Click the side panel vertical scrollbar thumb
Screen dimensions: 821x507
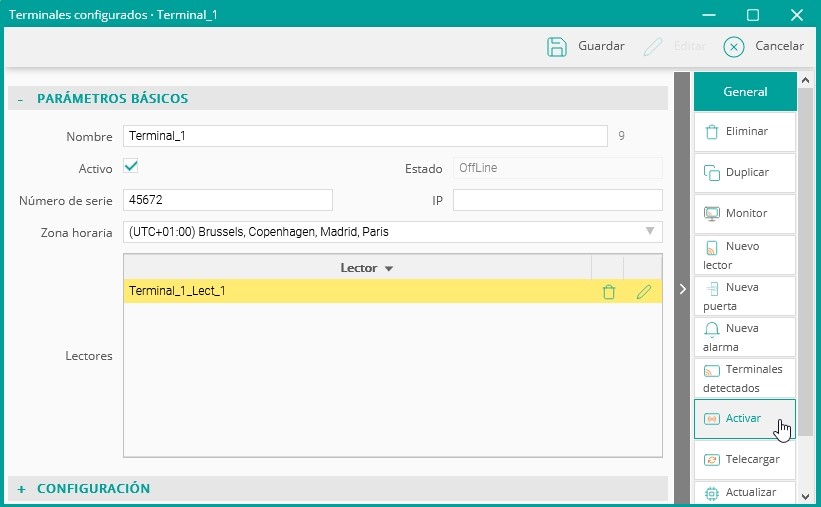pos(805,262)
